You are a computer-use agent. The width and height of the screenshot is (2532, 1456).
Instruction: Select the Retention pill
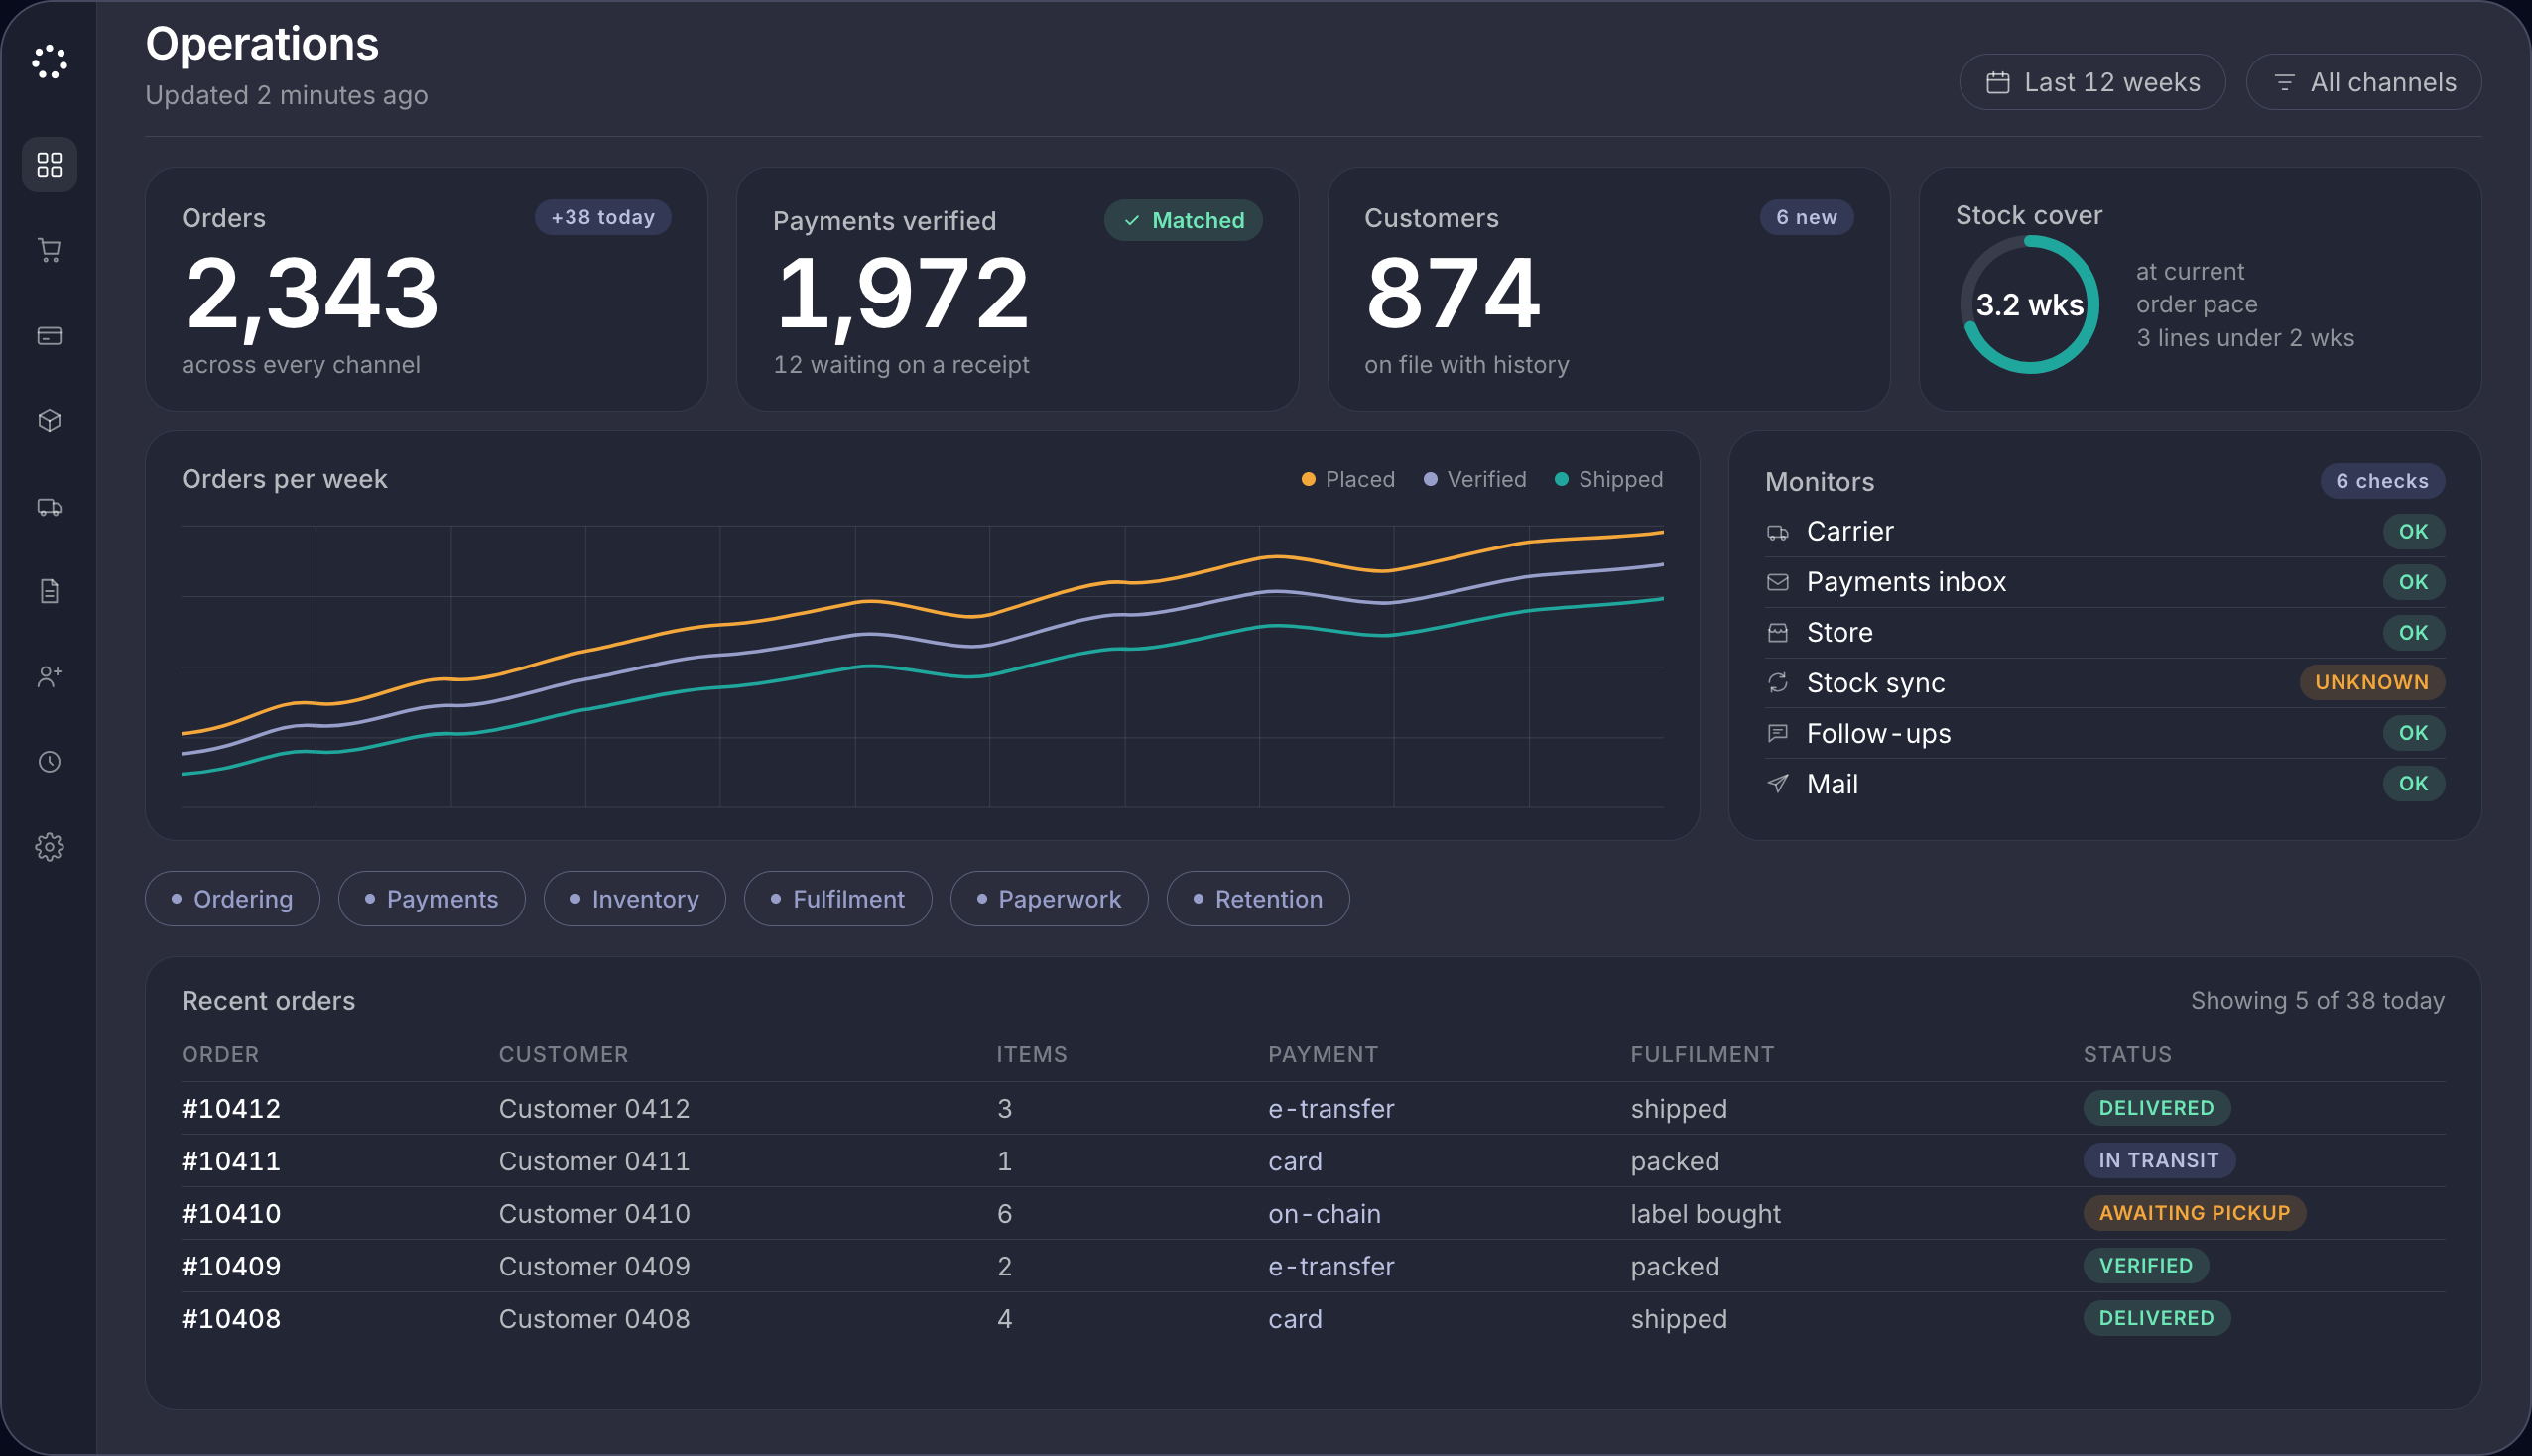(x=1257, y=899)
